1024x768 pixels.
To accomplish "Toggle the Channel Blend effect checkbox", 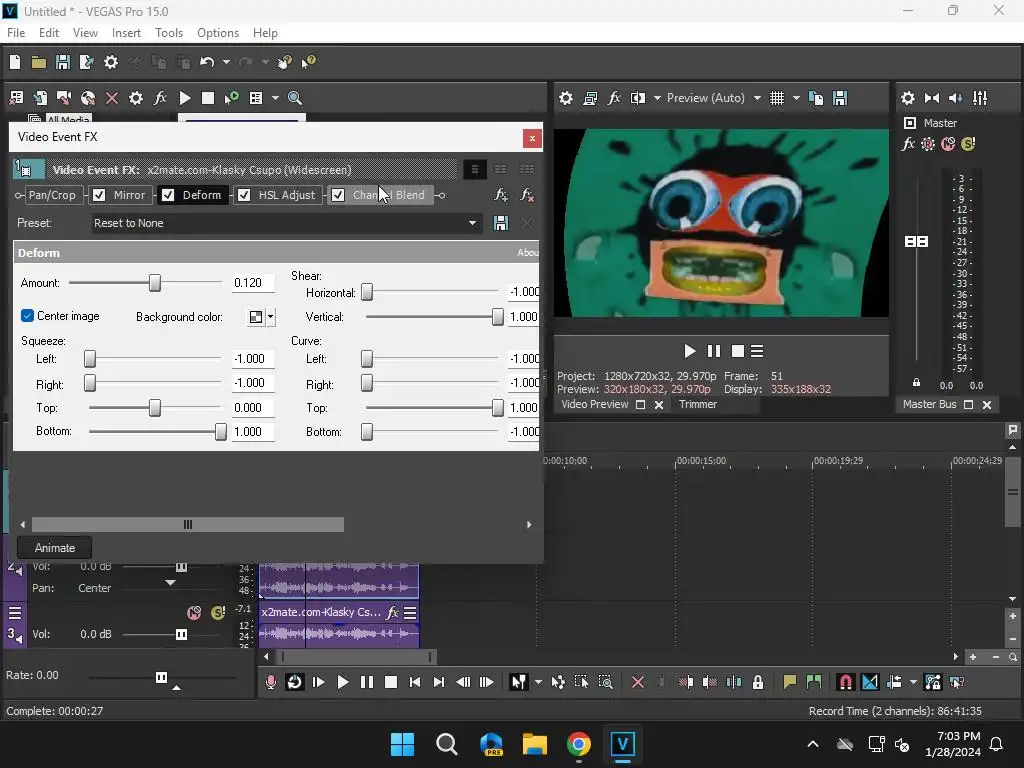I will (x=338, y=195).
